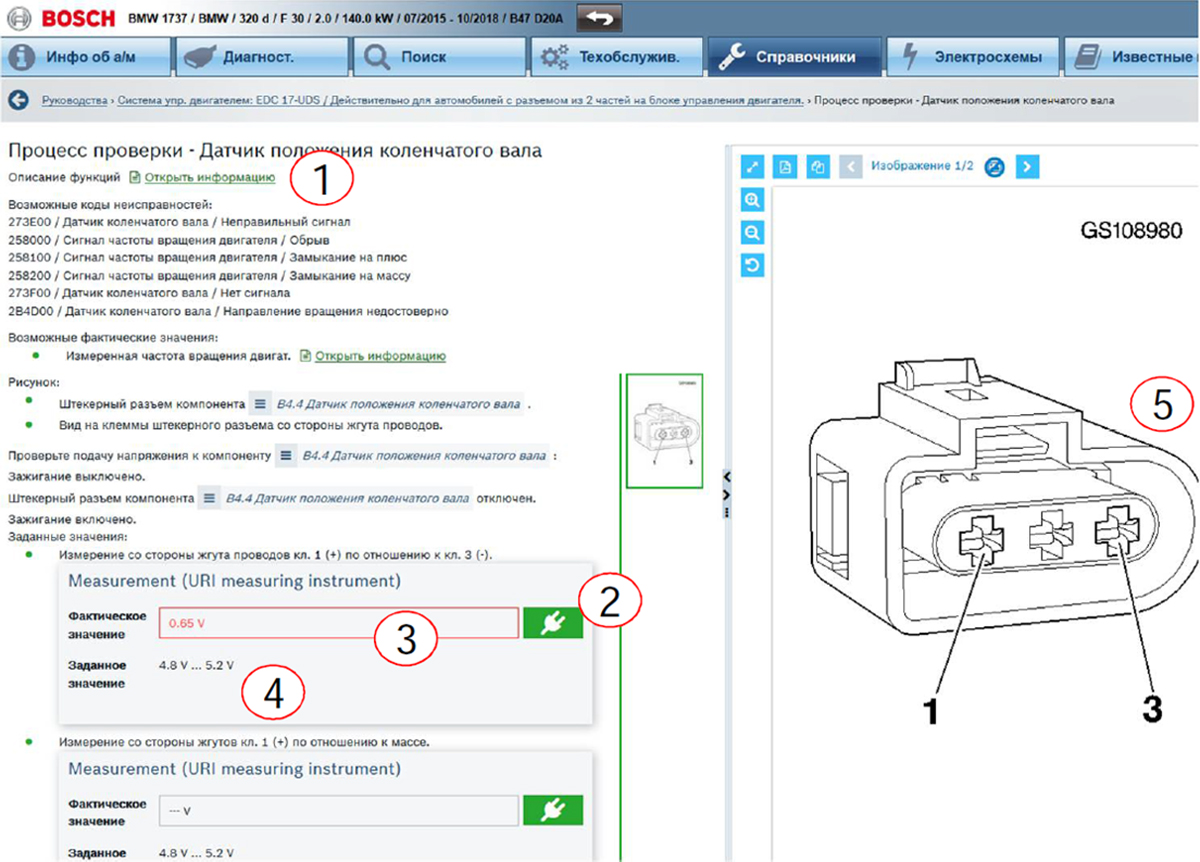Click the back arrow button beside vehicle info

[x=600, y=17]
